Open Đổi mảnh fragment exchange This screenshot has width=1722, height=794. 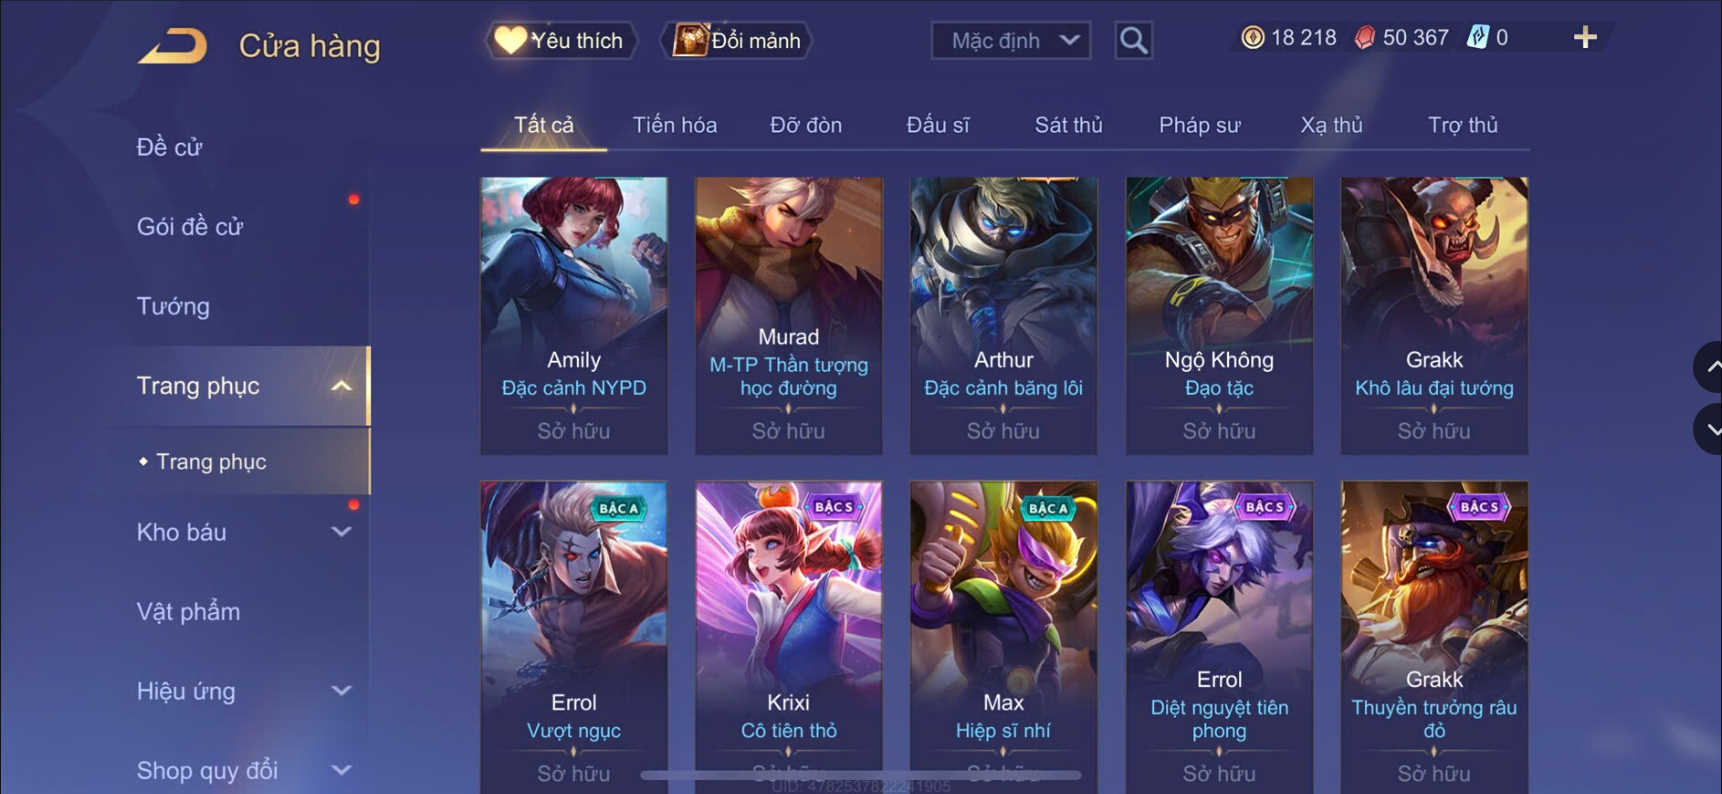737,40
